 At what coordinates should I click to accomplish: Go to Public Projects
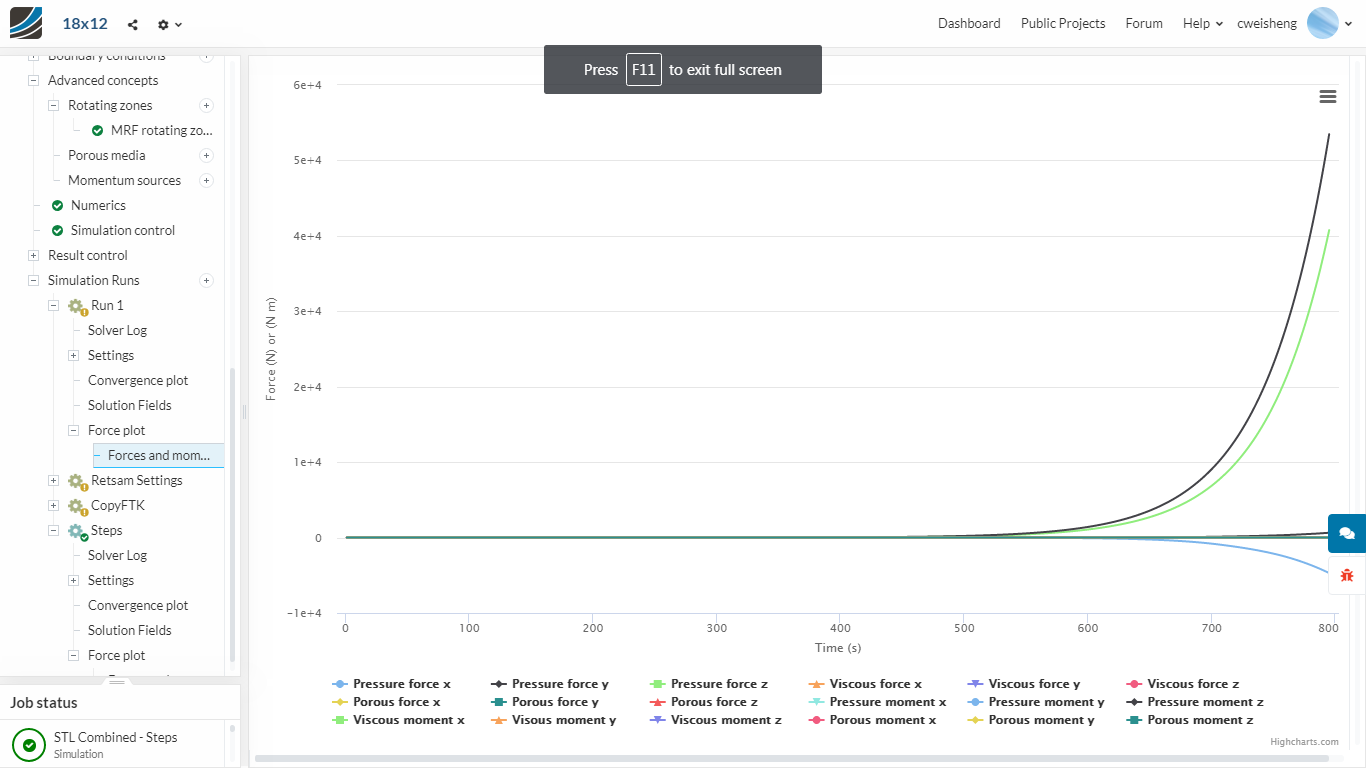point(1062,23)
